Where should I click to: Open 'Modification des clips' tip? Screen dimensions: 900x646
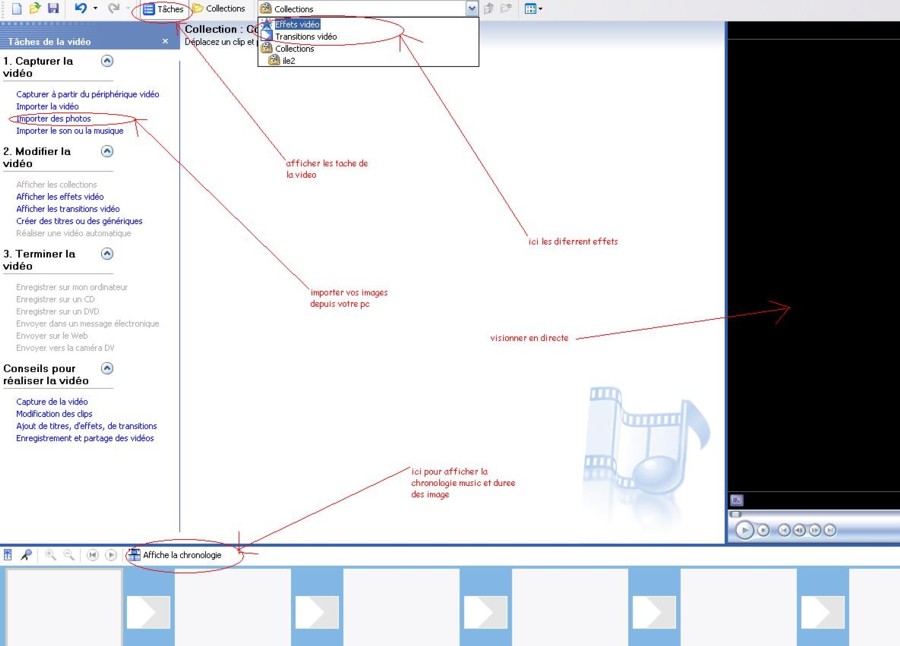tap(54, 414)
